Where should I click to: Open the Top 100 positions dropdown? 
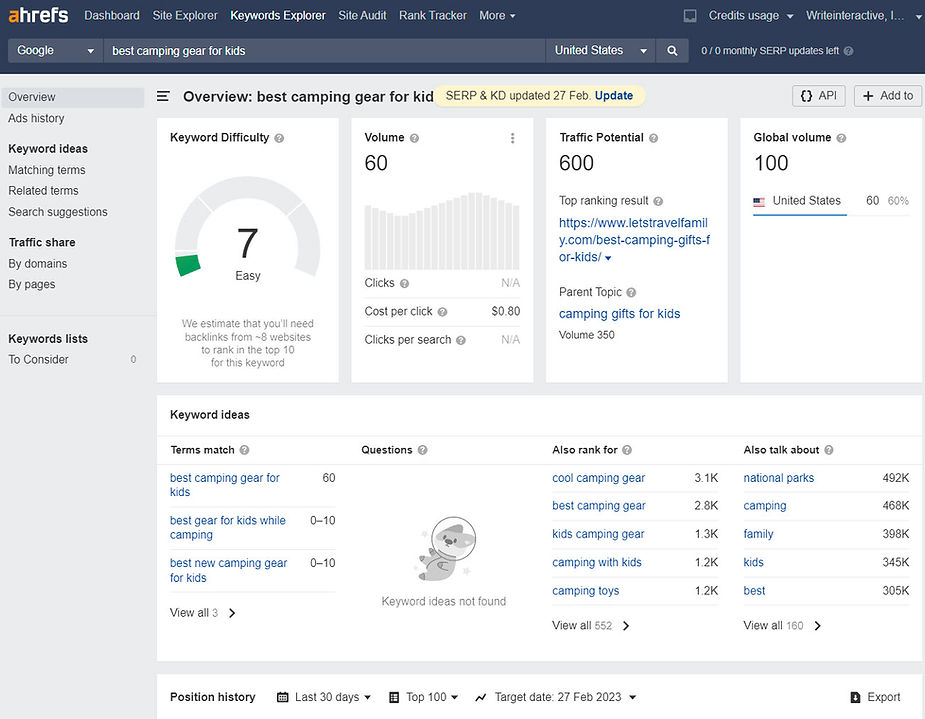(424, 697)
